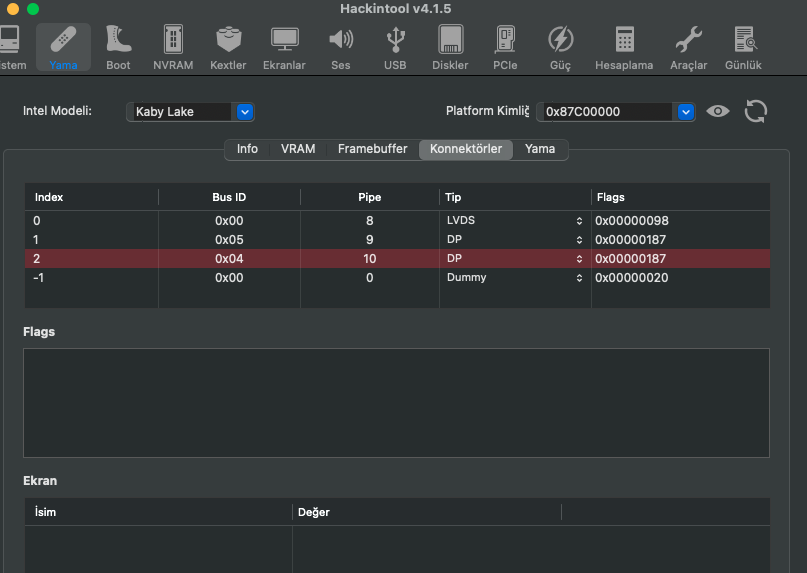This screenshot has height=573, width=807.
Task: Click the Flags column header
Action: pos(680,197)
